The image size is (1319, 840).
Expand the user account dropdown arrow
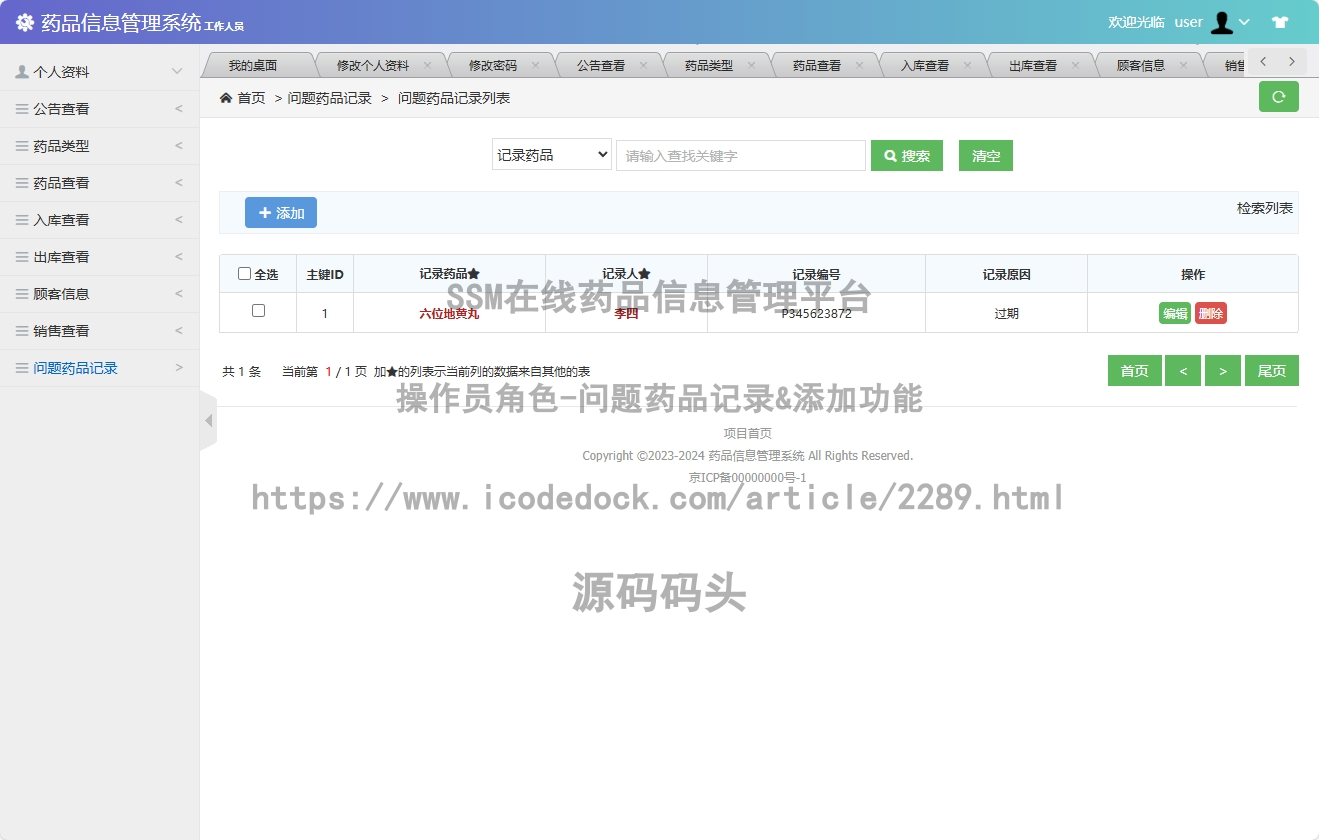pos(1245,22)
